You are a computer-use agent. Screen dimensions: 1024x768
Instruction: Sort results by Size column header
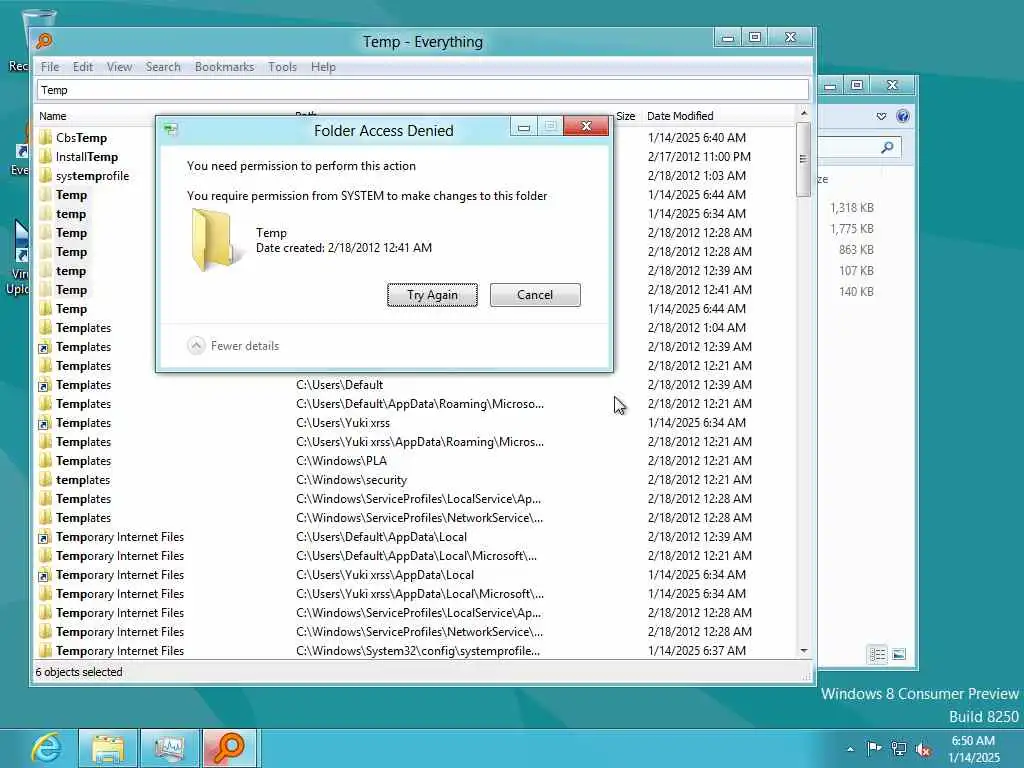626,116
